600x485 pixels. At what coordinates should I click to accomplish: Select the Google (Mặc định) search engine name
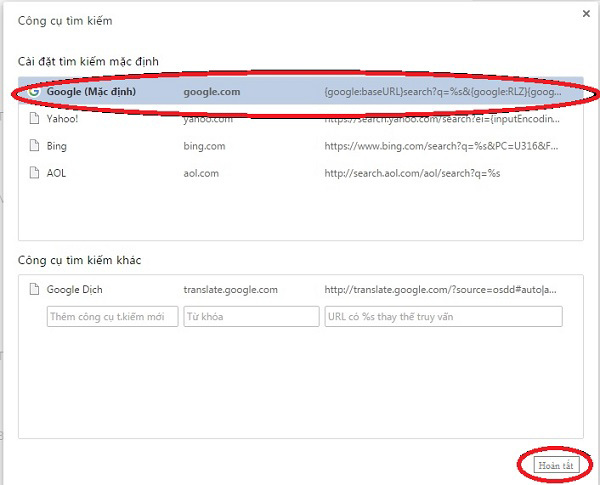tap(90, 91)
